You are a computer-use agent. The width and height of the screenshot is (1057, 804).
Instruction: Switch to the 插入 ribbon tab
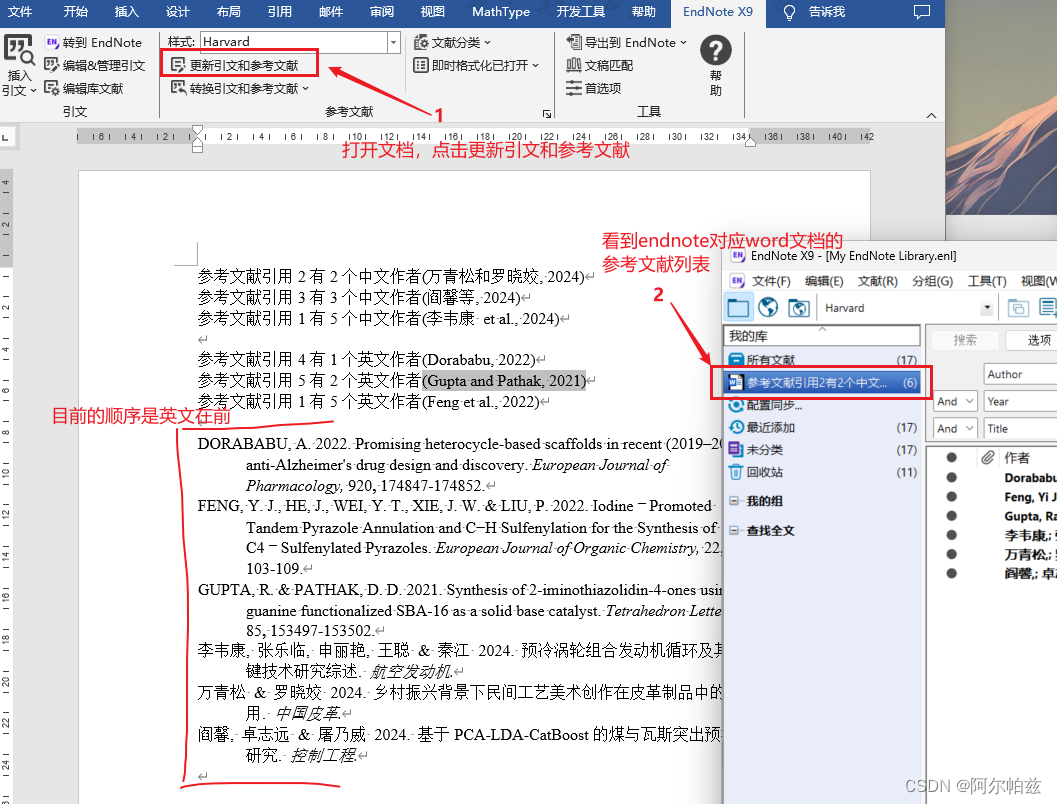pyautogui.click(x=126, y=11)
